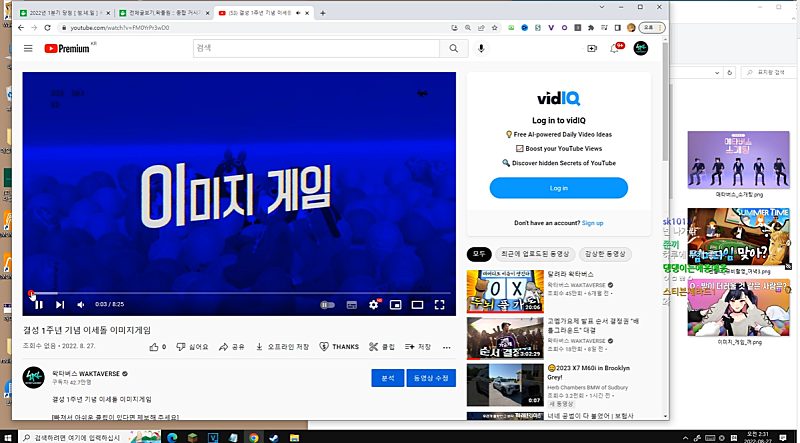Open Minecraft from the taskbar
The image size is (800, 443).
192,437
